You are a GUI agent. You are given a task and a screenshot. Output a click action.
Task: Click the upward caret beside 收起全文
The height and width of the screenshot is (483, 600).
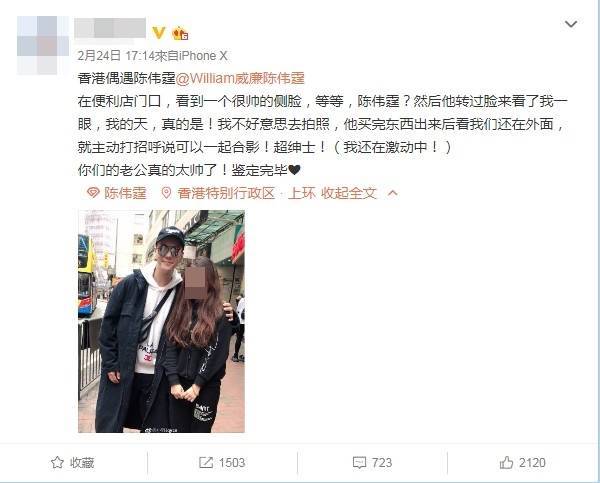coord(393,193)
